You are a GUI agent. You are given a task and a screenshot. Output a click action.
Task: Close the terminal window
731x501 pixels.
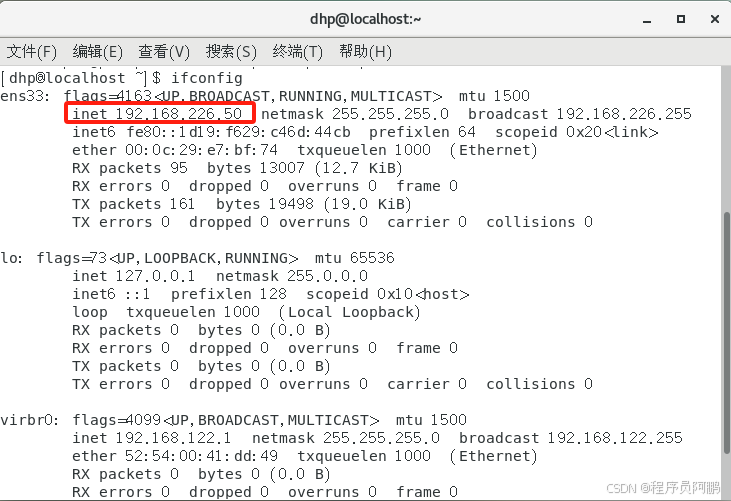coord(715,19)
